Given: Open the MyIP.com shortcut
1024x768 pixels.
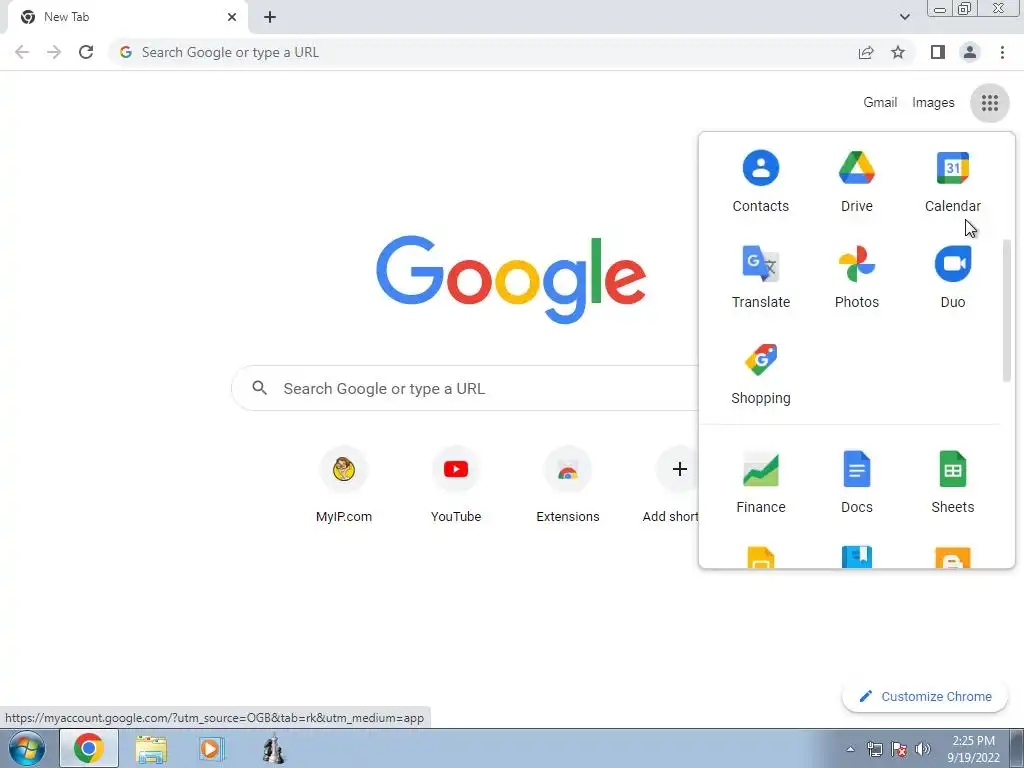Looking at the screenshot, I should 344,485.
